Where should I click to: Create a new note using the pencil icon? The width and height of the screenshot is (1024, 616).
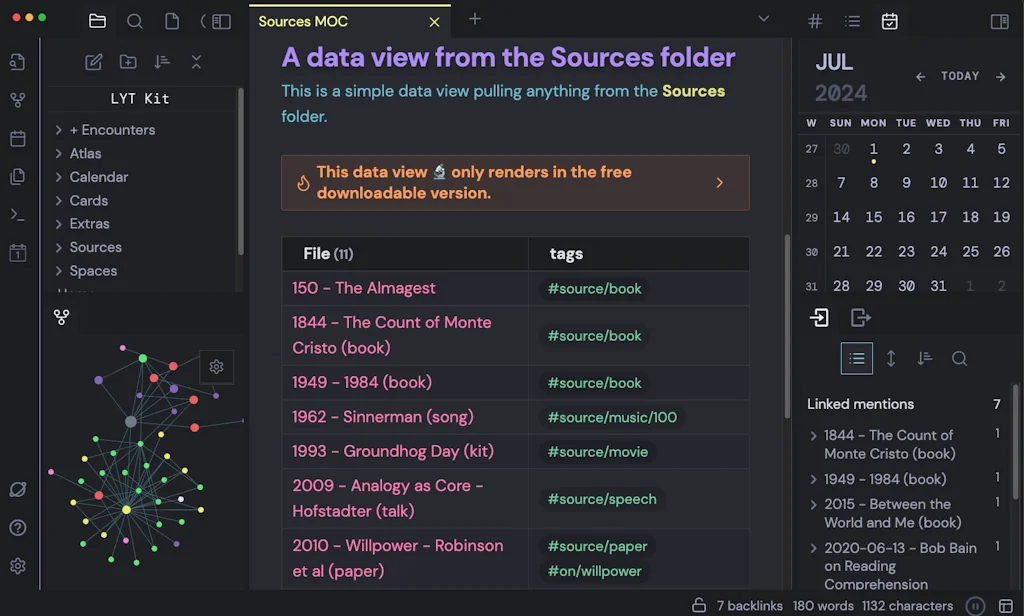[x=93, y=62]
